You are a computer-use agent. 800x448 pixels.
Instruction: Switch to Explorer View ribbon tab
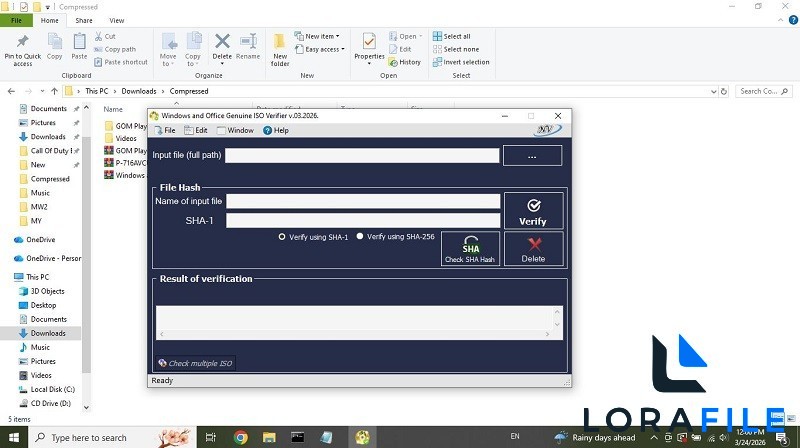point(116,20)
